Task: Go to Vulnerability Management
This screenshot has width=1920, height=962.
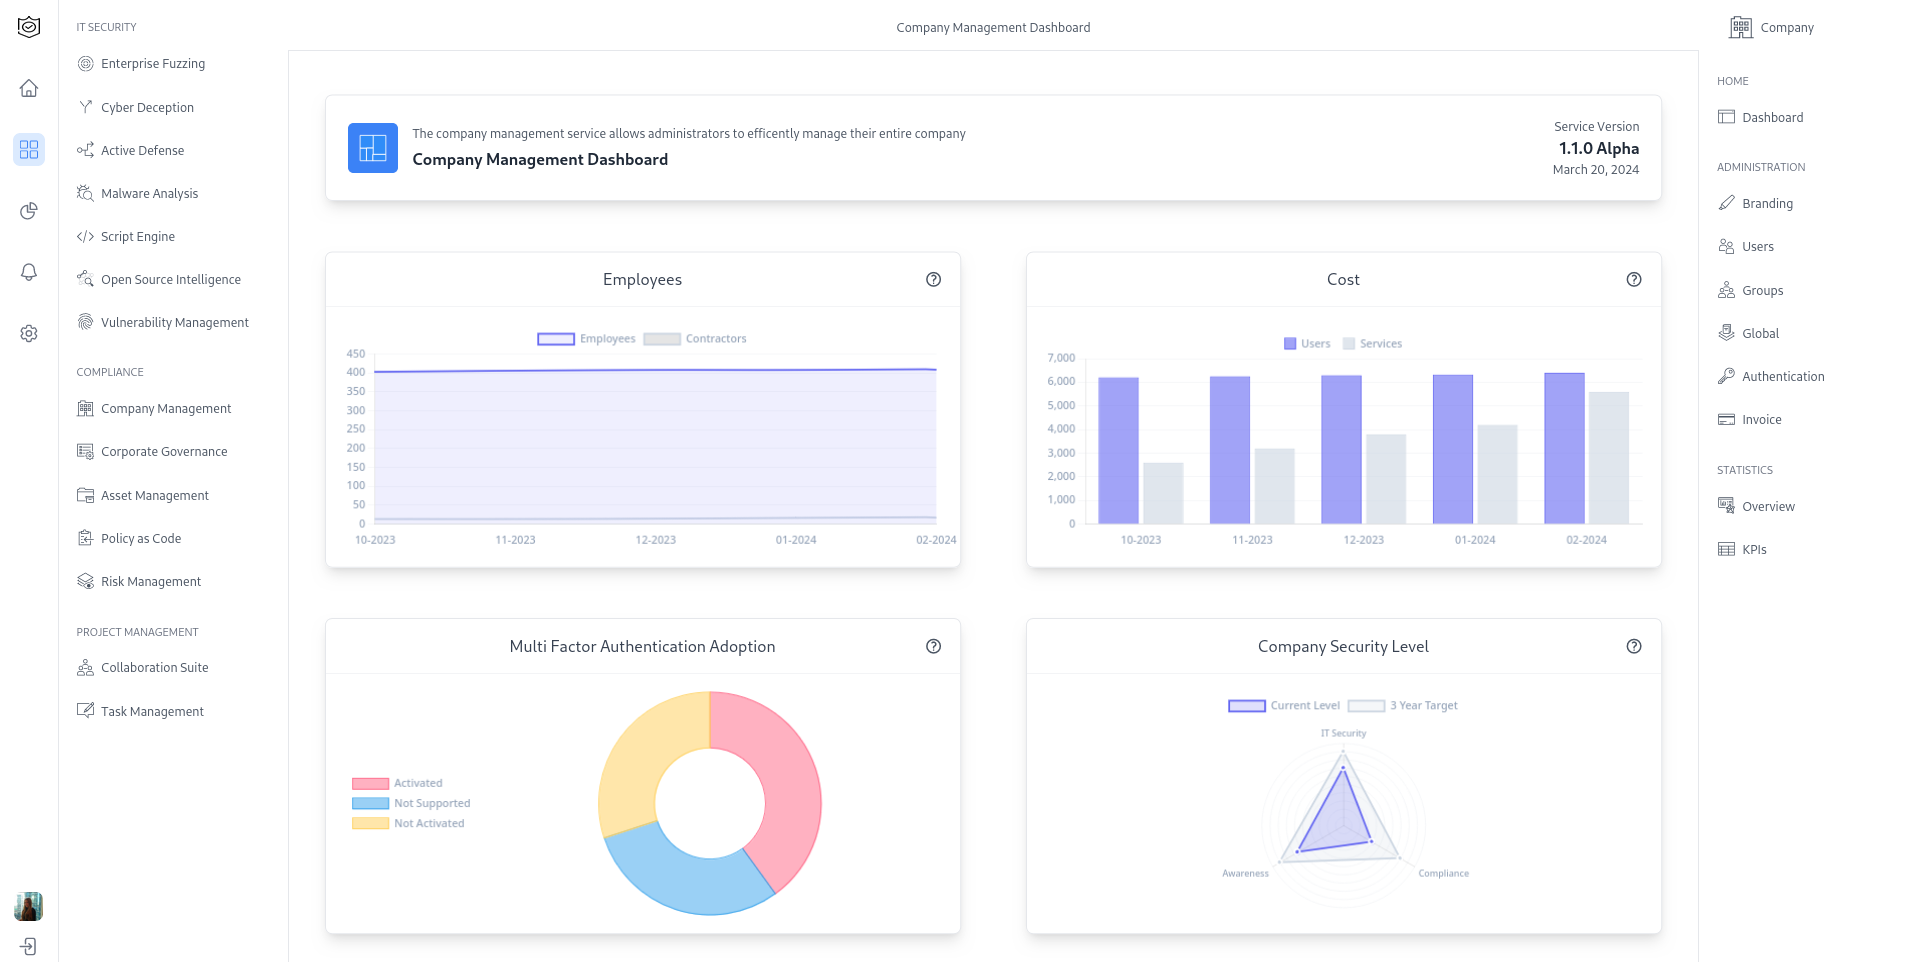Action: [174, 322]
